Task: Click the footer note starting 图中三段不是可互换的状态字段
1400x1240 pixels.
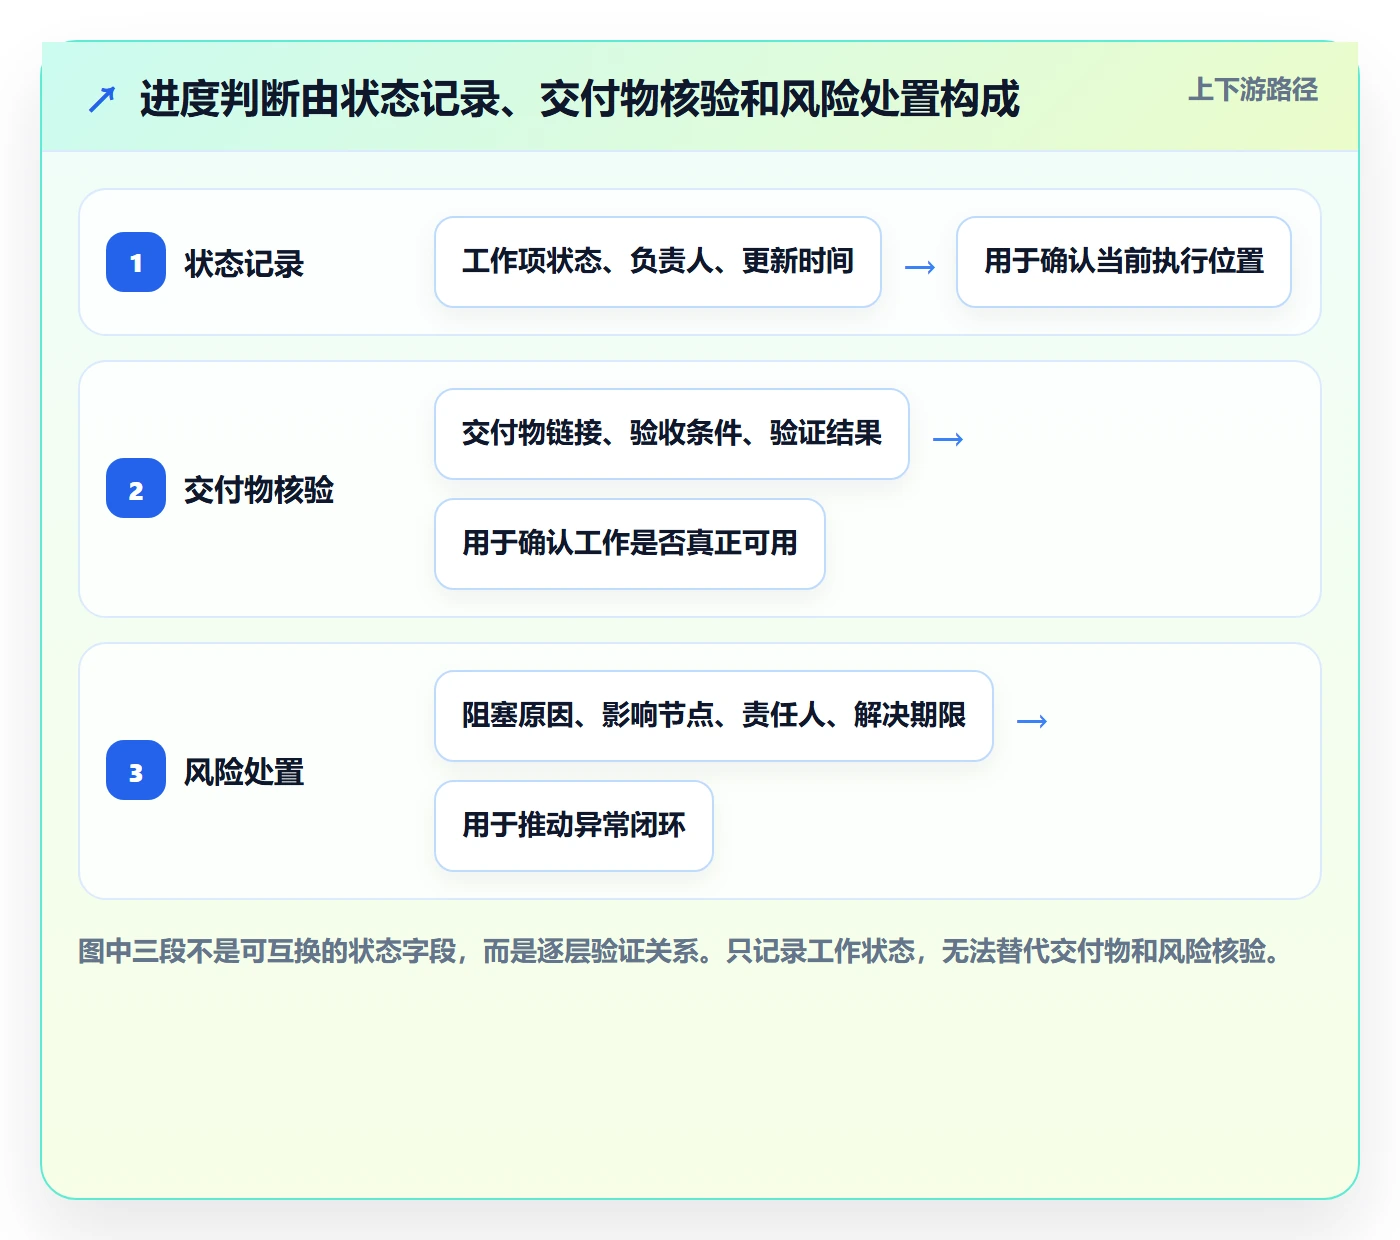Action: coord(679,951)
